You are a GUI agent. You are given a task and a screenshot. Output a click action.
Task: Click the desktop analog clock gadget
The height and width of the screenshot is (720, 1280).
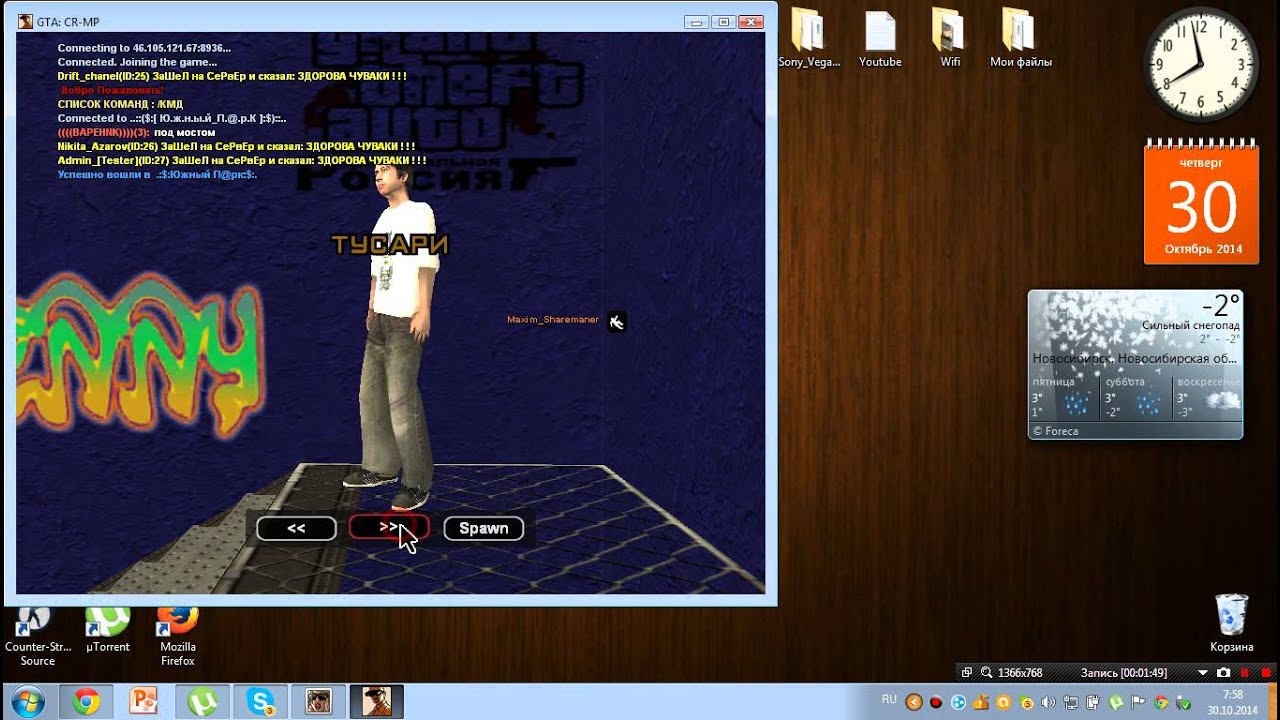click(1200, 64)
